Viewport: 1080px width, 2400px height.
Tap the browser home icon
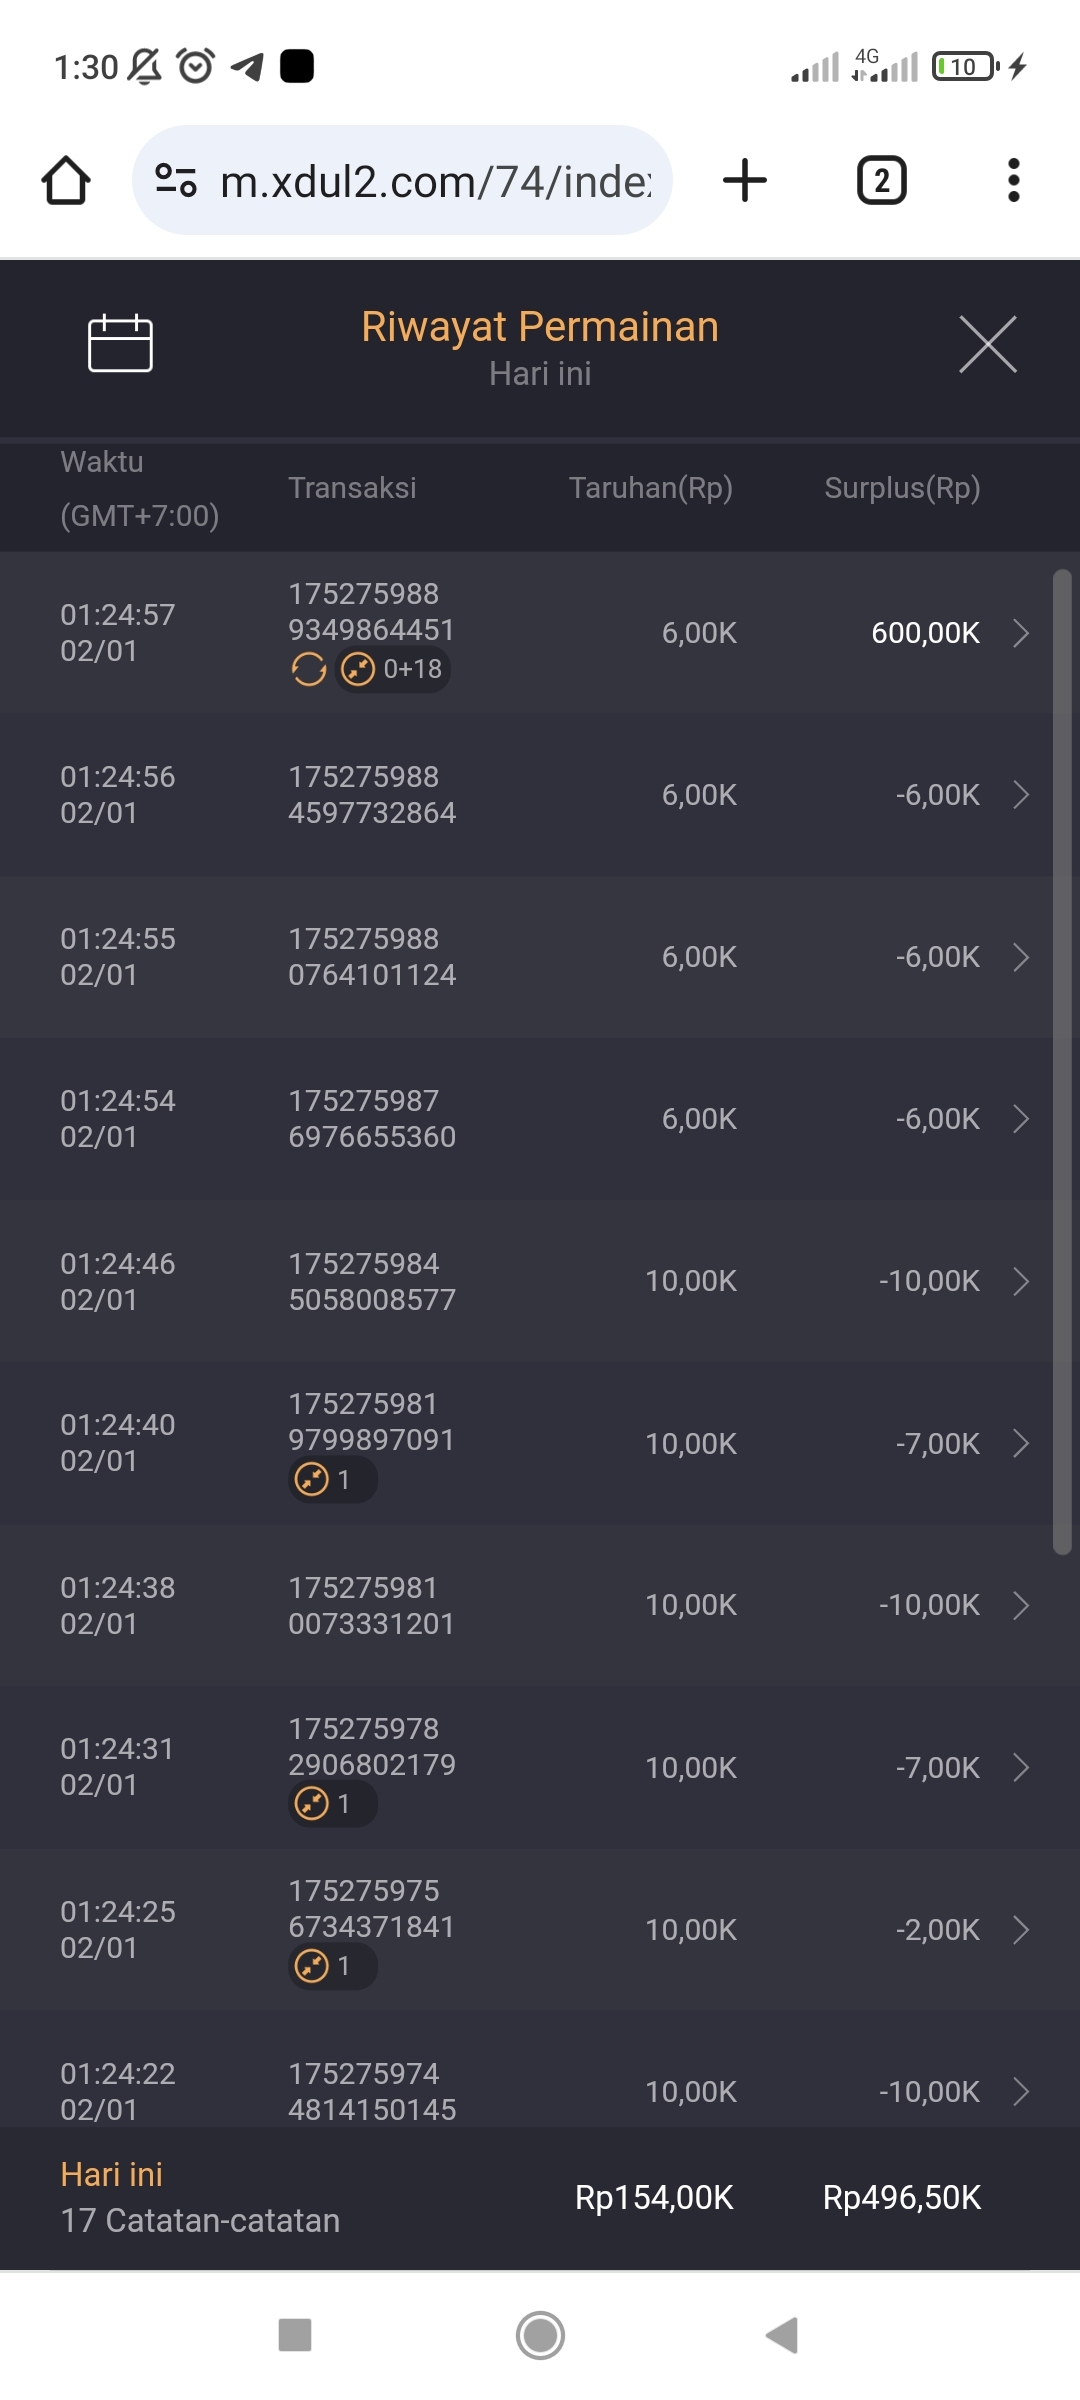[66, 181]
